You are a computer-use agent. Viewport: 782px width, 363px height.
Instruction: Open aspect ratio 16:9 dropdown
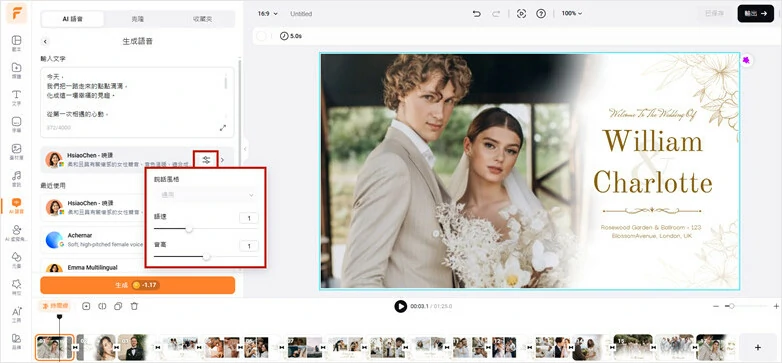(x=267, y=14)
